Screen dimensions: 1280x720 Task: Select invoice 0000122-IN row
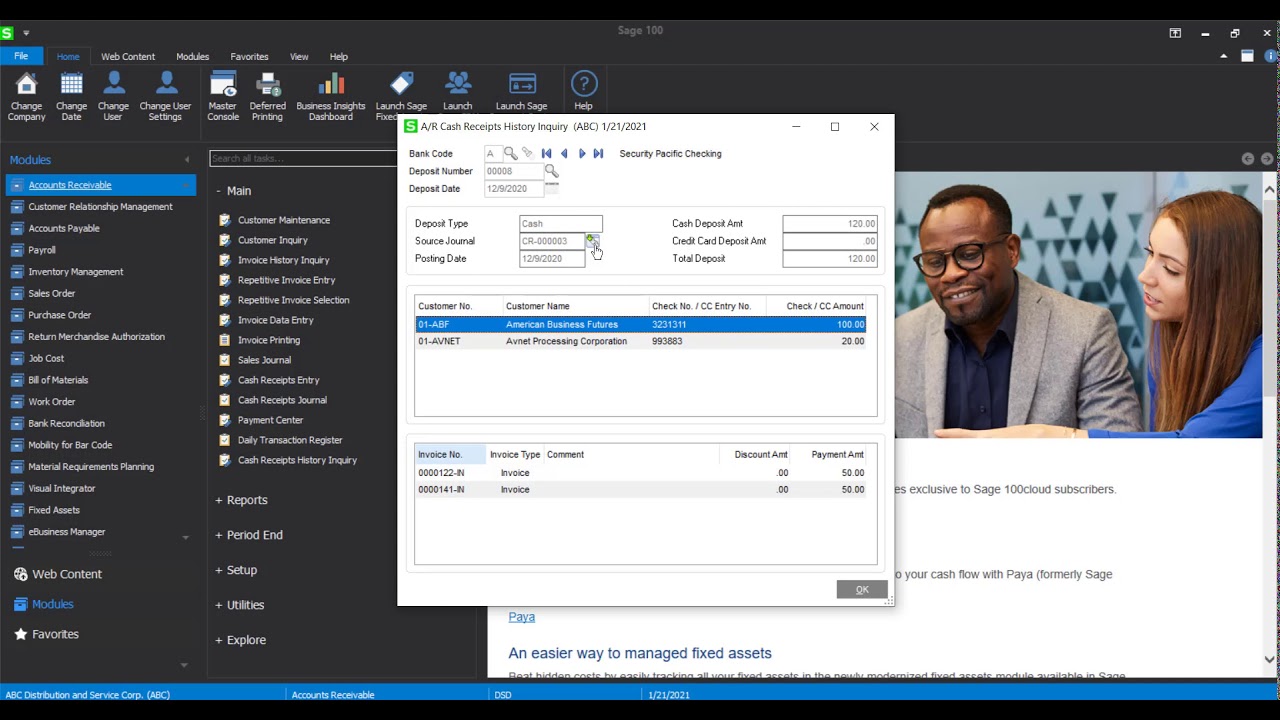[x=641, y=473]
